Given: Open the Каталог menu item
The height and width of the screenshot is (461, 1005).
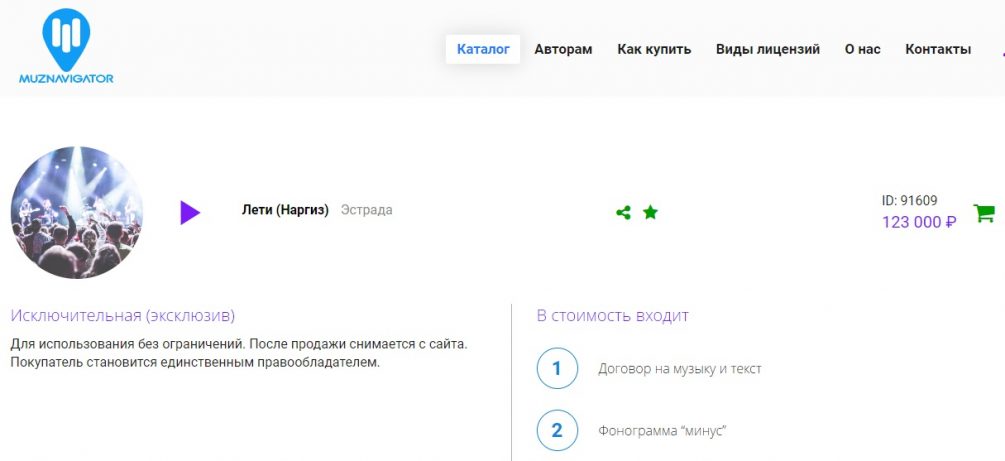Looking at the screenshot, I should pyautogui.click(x=483, y=49).
